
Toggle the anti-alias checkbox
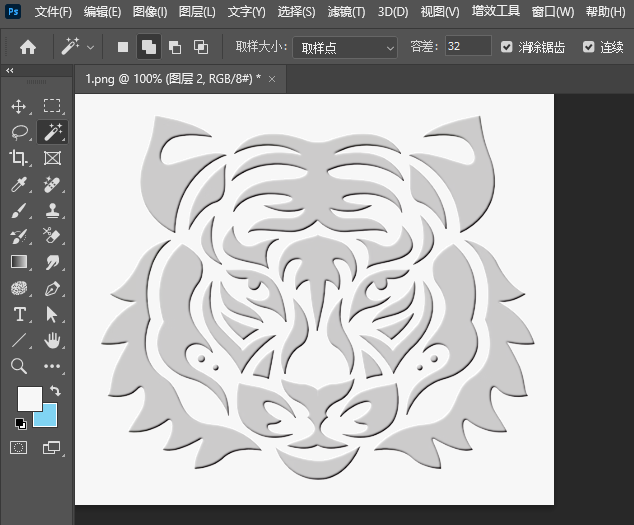[506, 47]
